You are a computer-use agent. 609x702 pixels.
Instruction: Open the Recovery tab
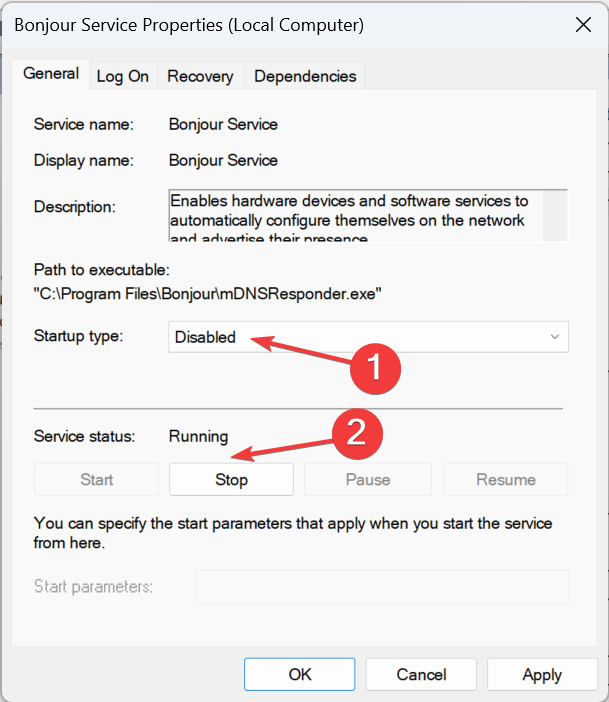pyautogui.click(x=200, y=76)
